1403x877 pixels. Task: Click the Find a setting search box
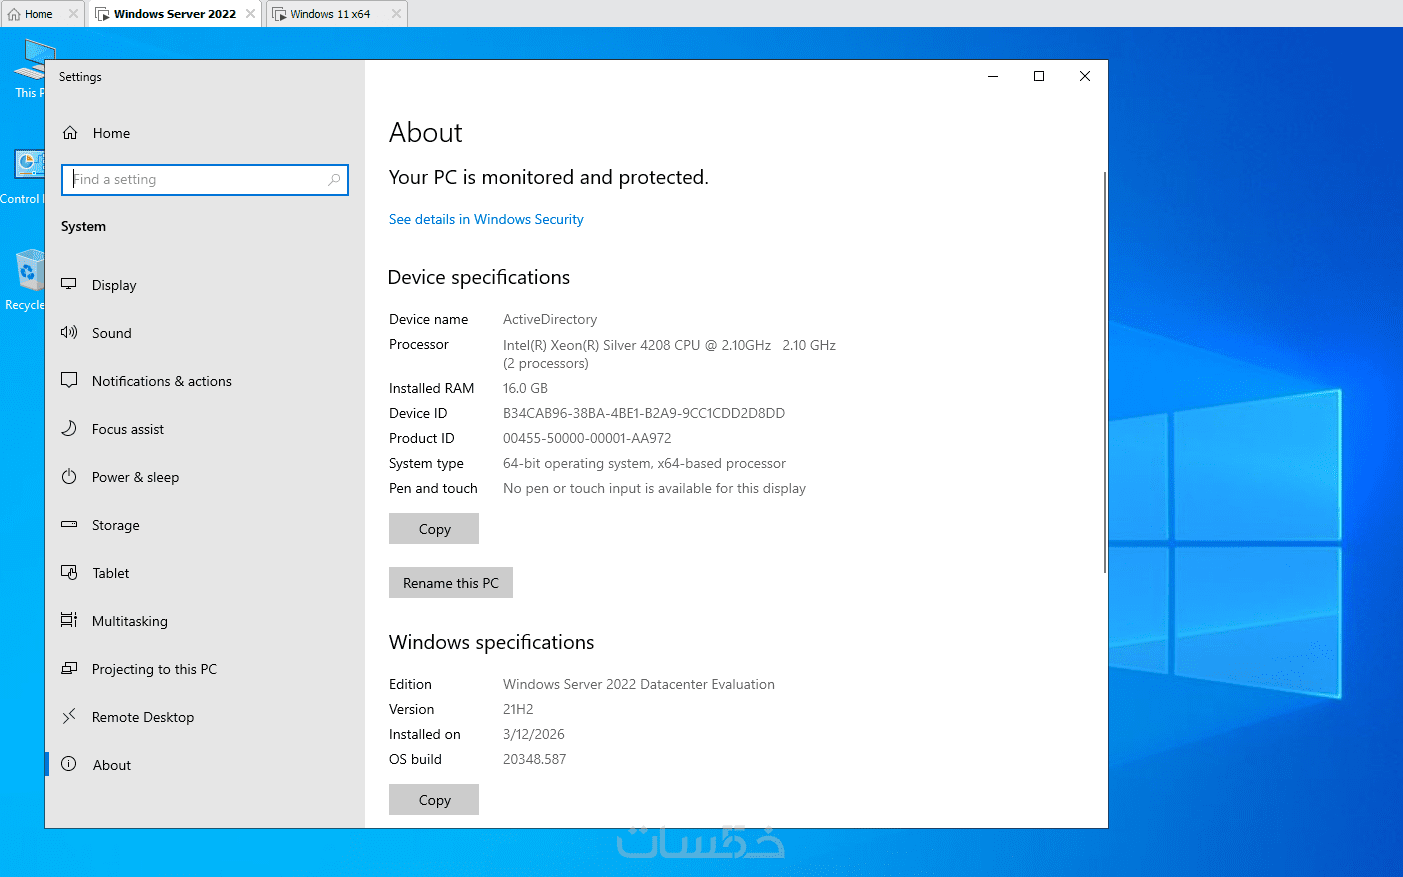[205, 180]
